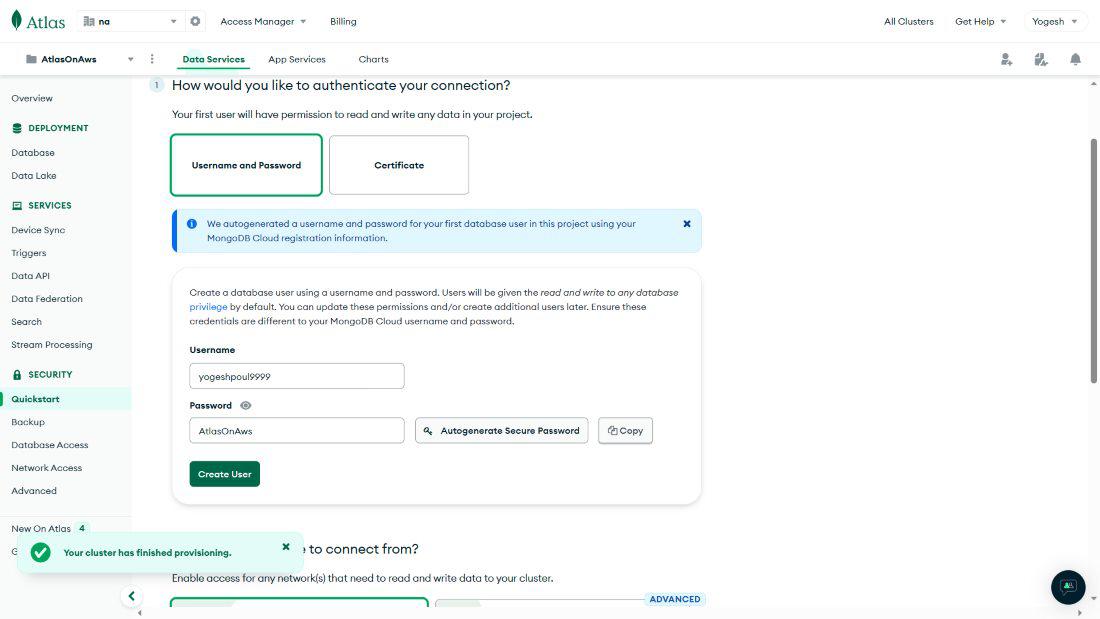
Task: Show password with the eye icon
Action: pos(246,406)
